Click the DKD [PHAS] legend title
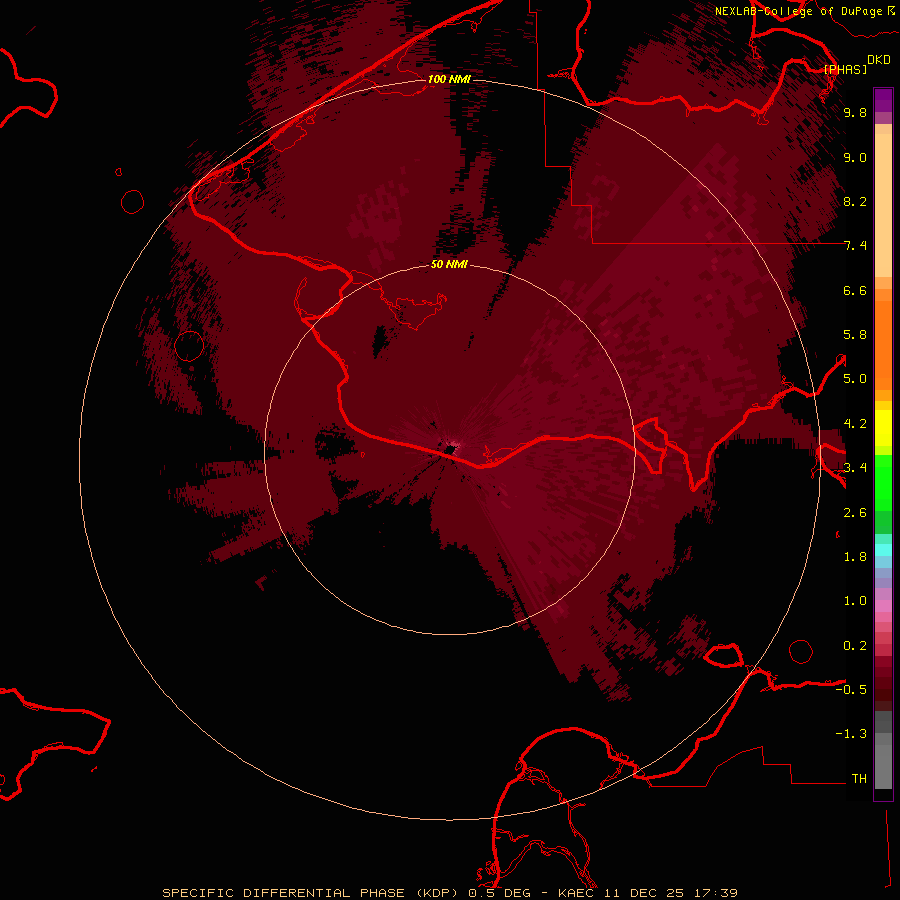The height and width of the screenshot is (900, 900). click(856, 64)
